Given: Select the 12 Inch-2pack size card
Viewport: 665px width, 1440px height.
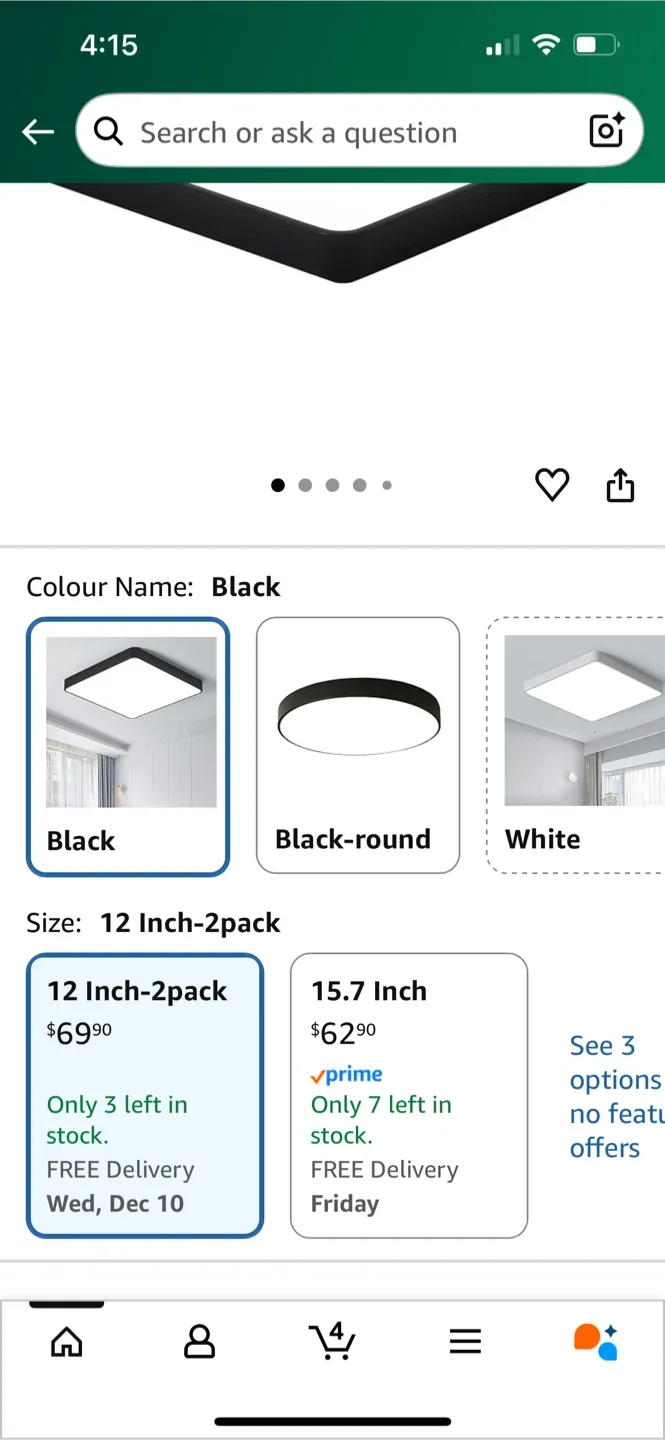Looking at the screenshot, I should (x=144, y=1095).
